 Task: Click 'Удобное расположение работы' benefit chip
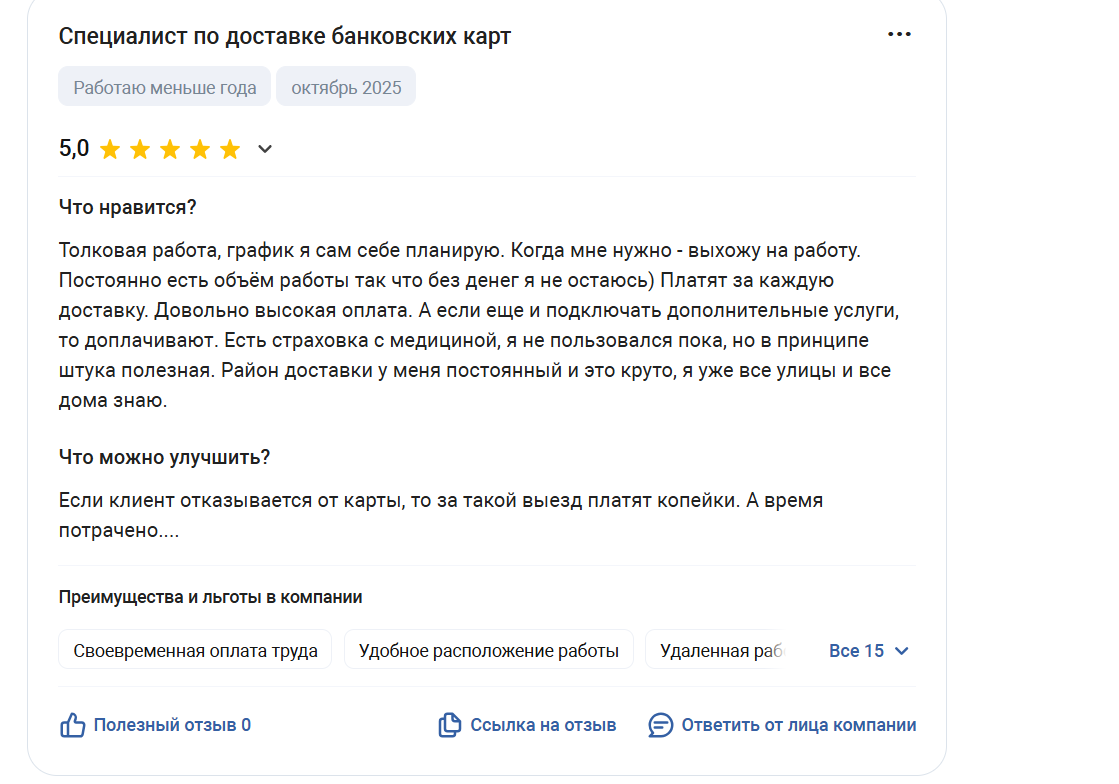489,651
